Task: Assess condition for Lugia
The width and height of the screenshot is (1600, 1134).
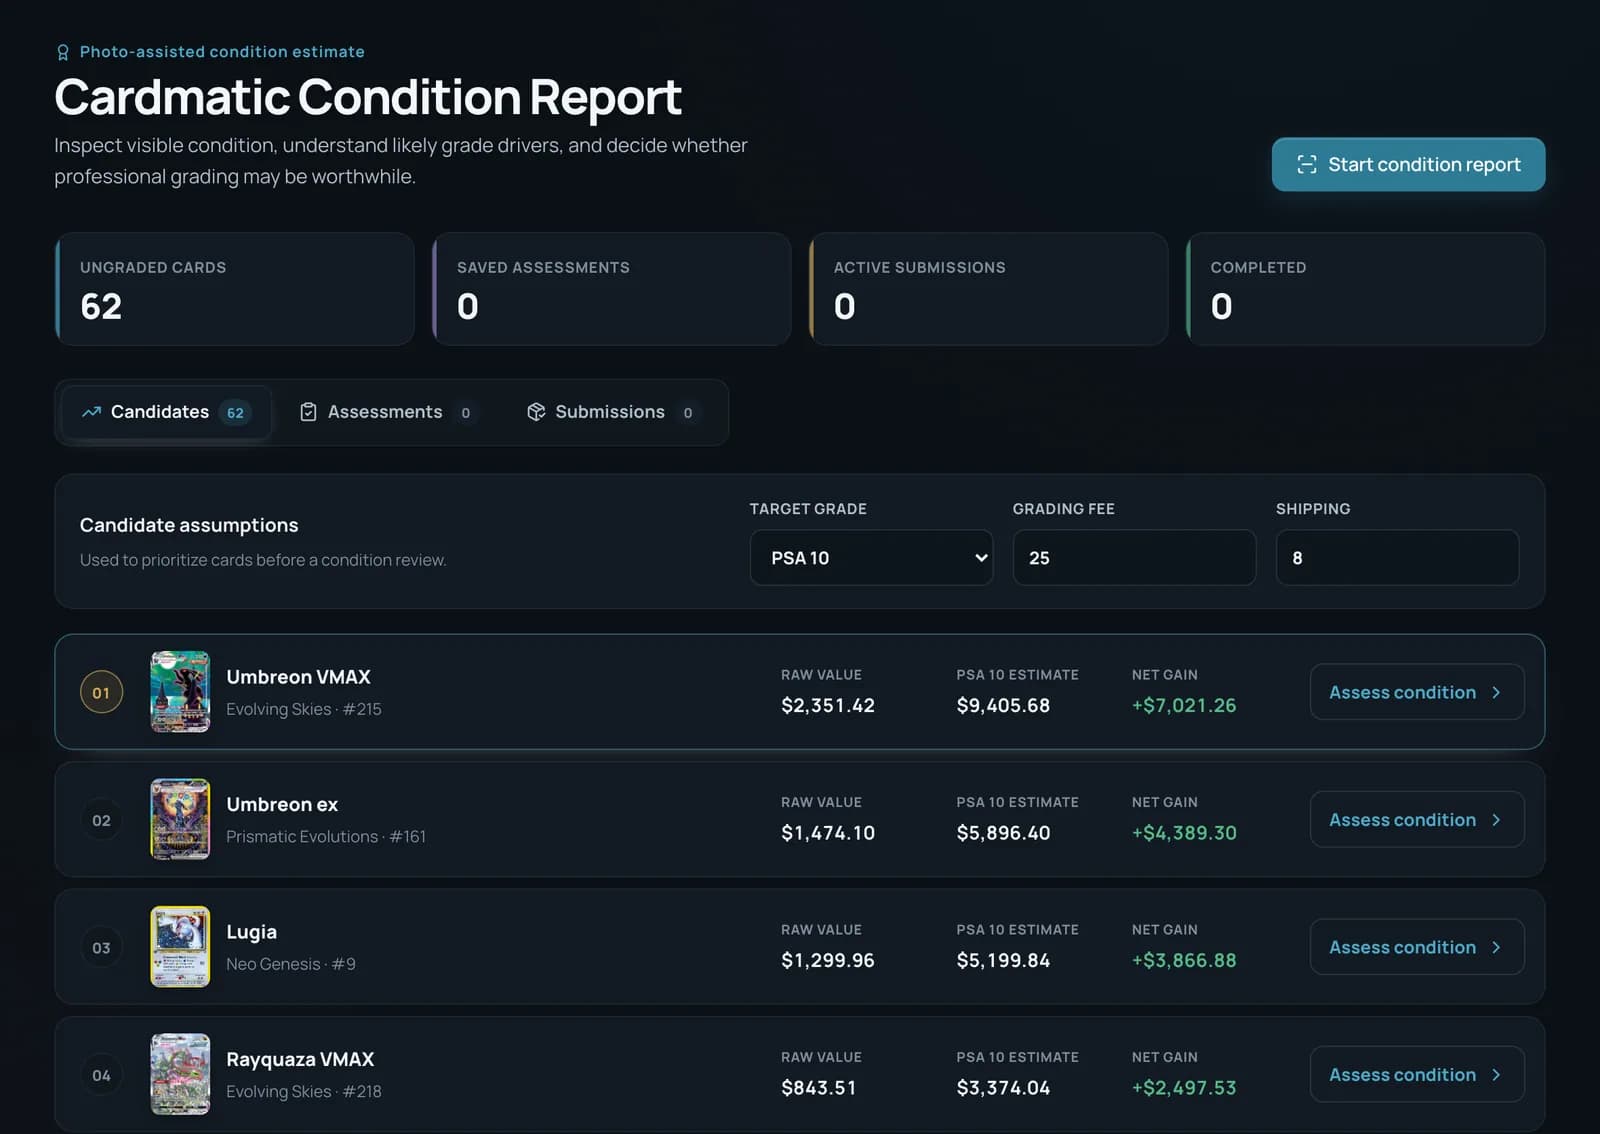Action: tap(1417, 947)
